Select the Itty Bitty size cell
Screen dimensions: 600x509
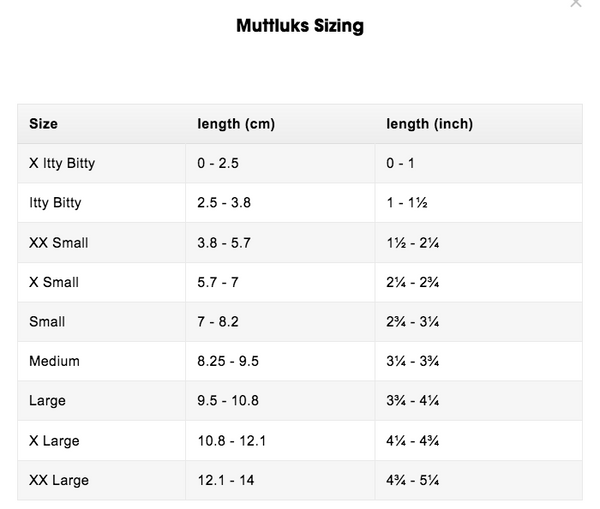[101, 203]
